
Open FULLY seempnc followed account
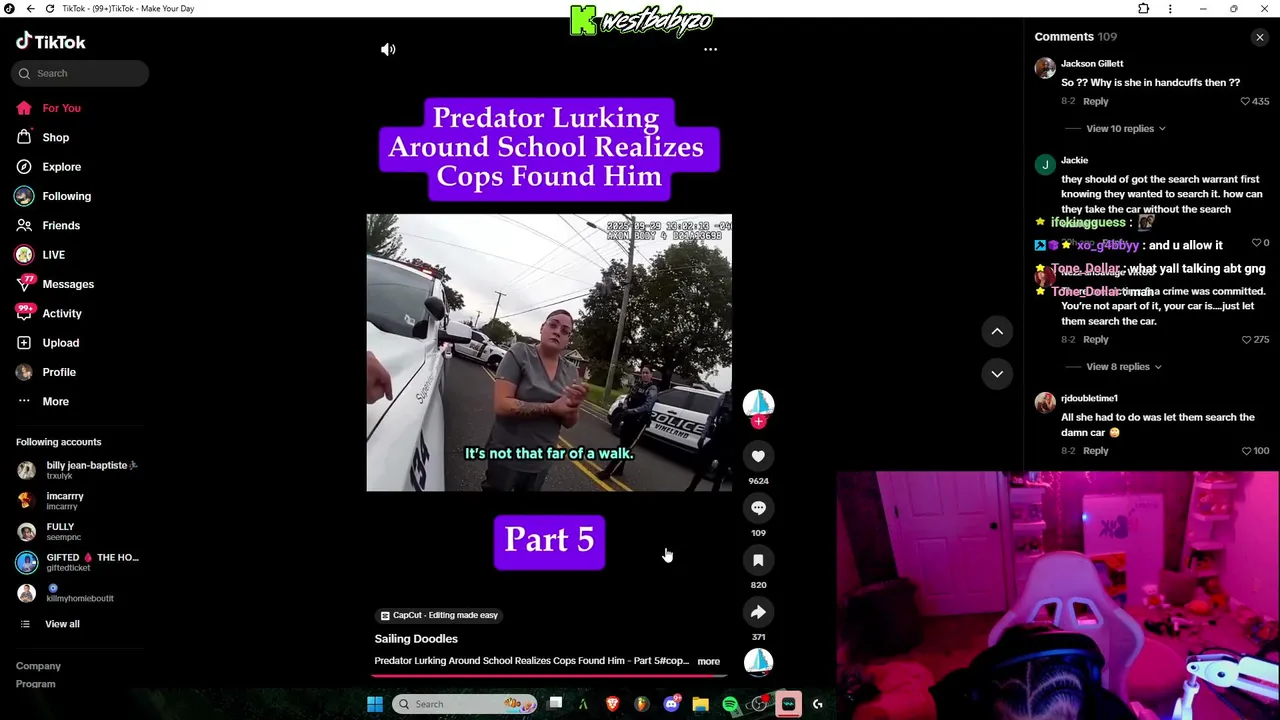[x=46, y=532]
